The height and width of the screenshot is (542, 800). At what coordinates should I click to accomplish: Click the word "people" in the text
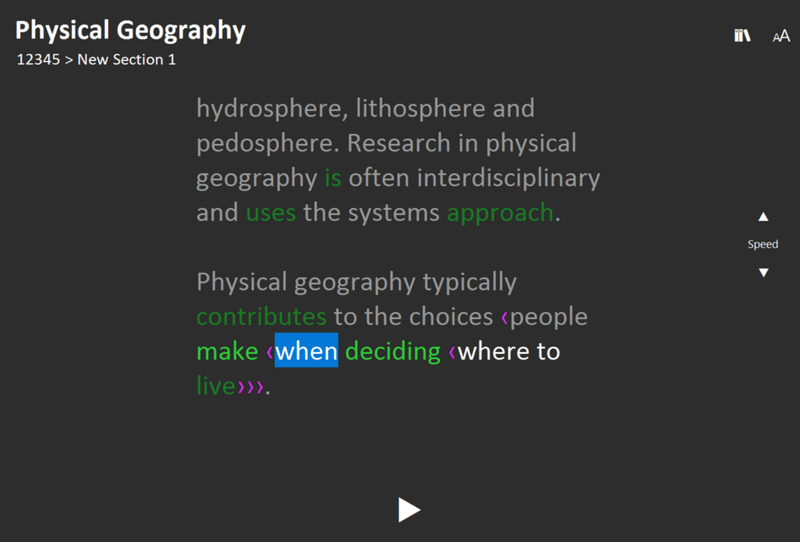coord(549,317)
